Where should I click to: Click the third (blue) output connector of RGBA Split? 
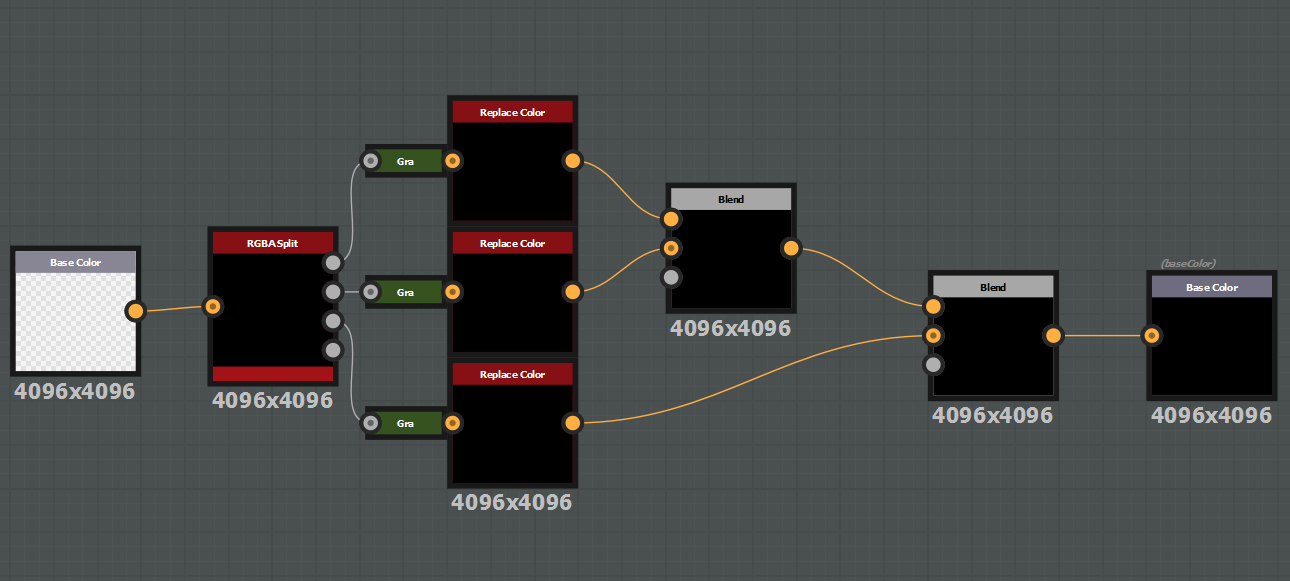pyautogui.click(x=333, y=321)
